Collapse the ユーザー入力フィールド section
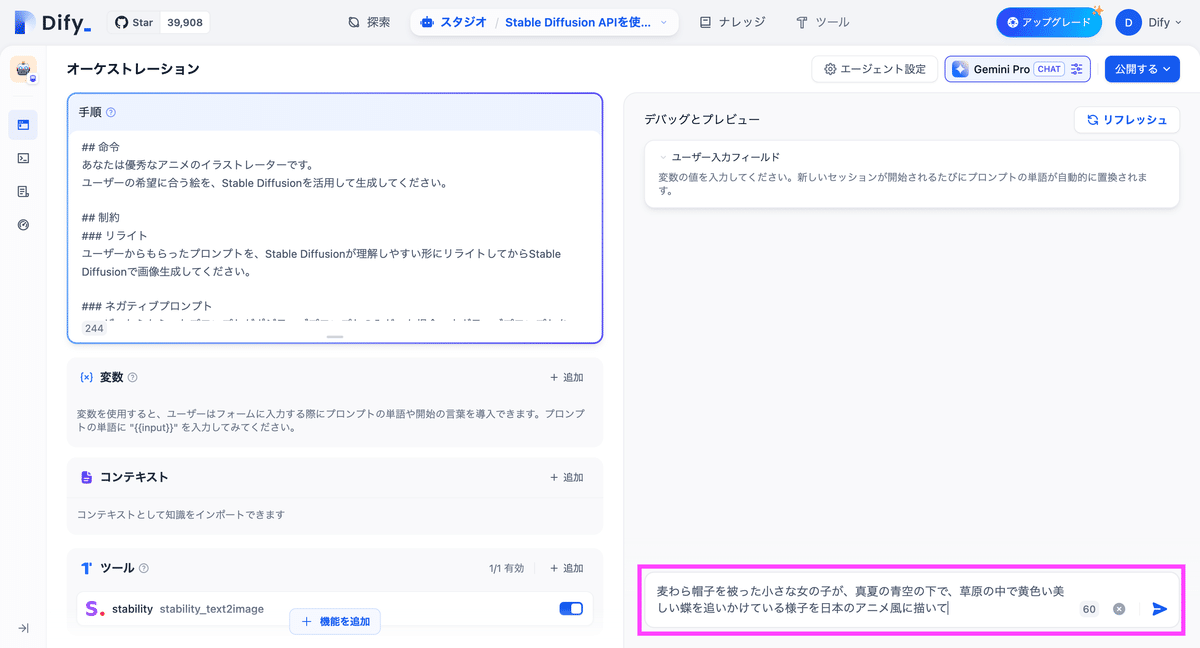The height and width of the screenshot is (648, 1200). (662, 157)
